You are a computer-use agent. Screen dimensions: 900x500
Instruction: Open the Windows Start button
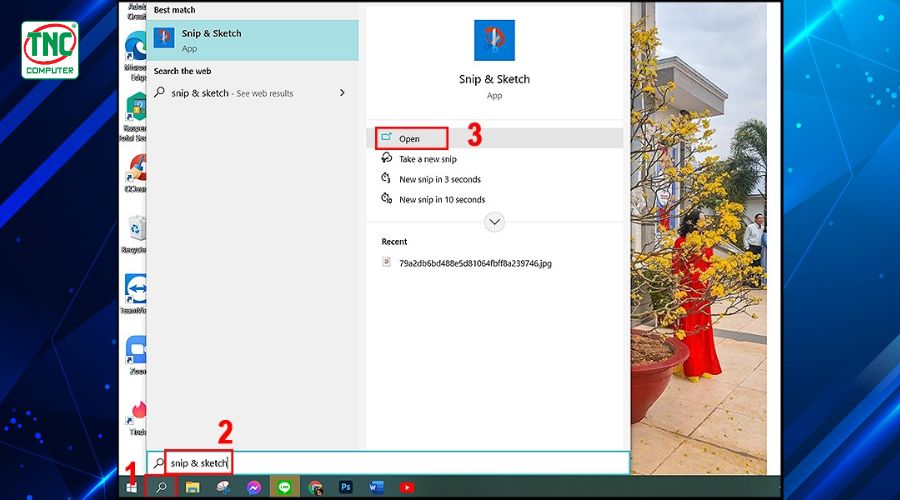point(131,487)
